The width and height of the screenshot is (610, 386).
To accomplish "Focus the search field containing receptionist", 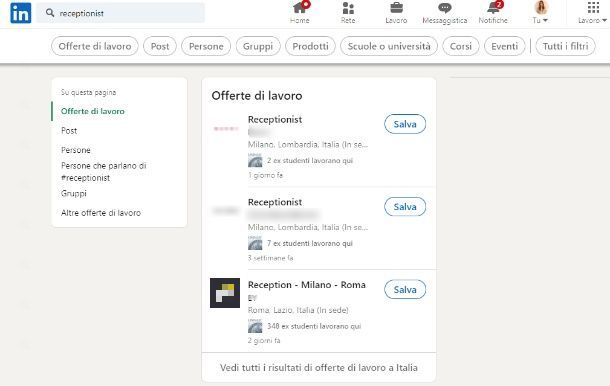I will click(x=121, y=13).
